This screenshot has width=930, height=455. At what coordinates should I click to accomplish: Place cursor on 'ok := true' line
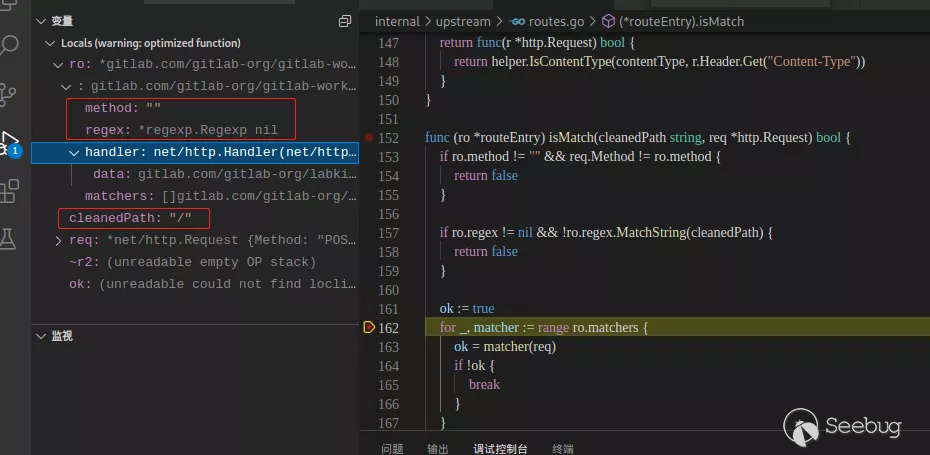467,308
